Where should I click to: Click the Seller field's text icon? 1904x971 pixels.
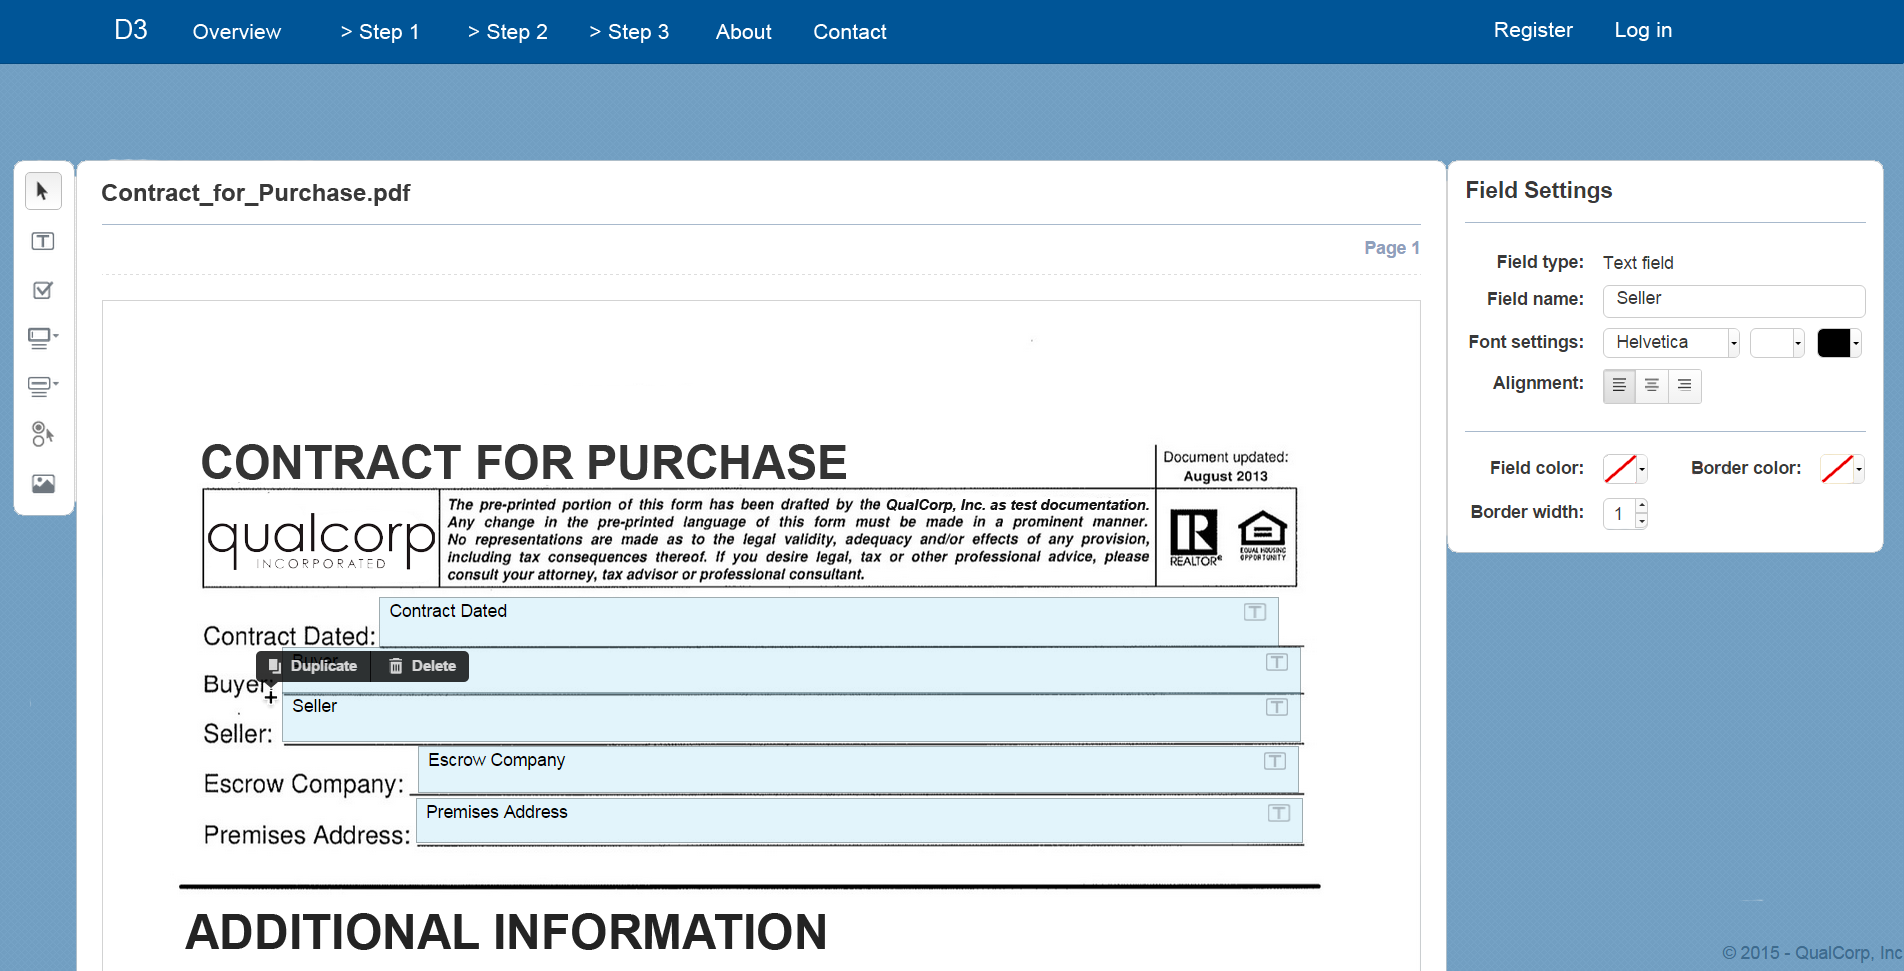coord(1277,707)
